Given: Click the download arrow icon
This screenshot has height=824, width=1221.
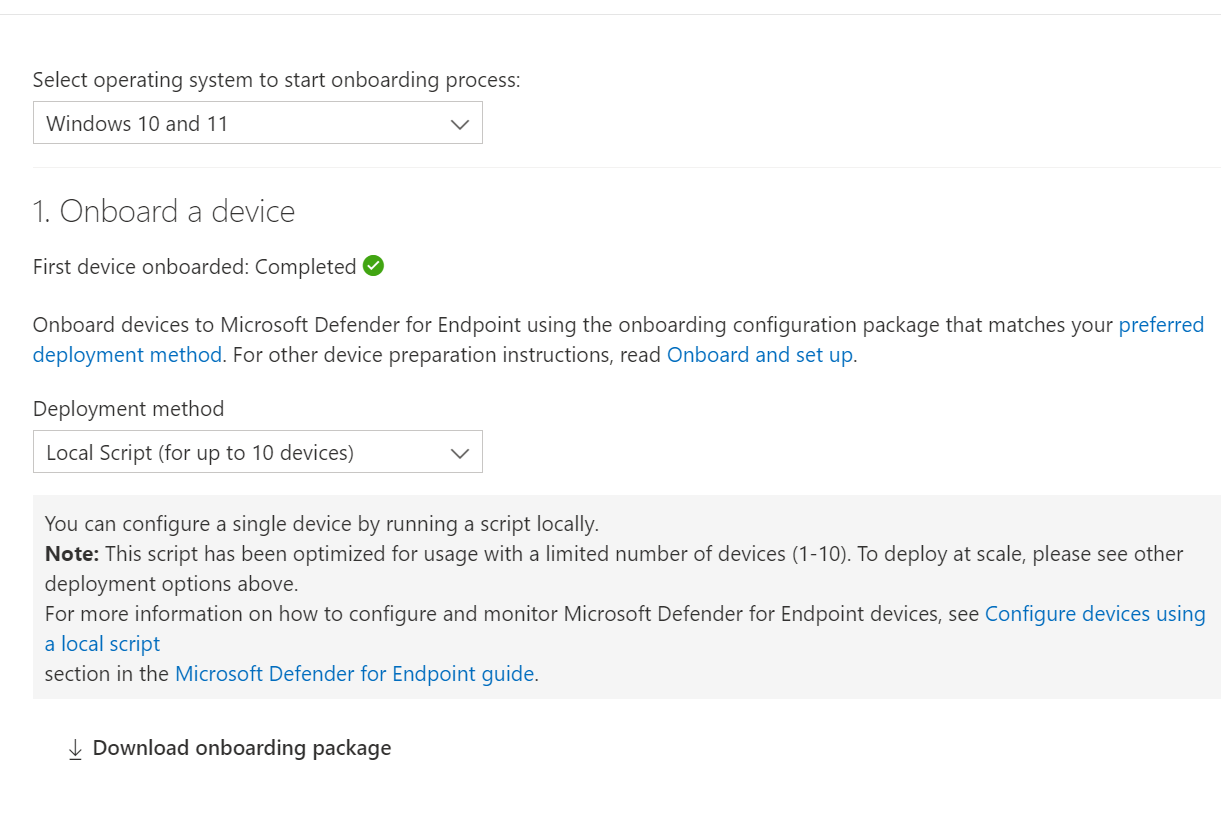Looking at the screenshot, I should tap(75, 747).
